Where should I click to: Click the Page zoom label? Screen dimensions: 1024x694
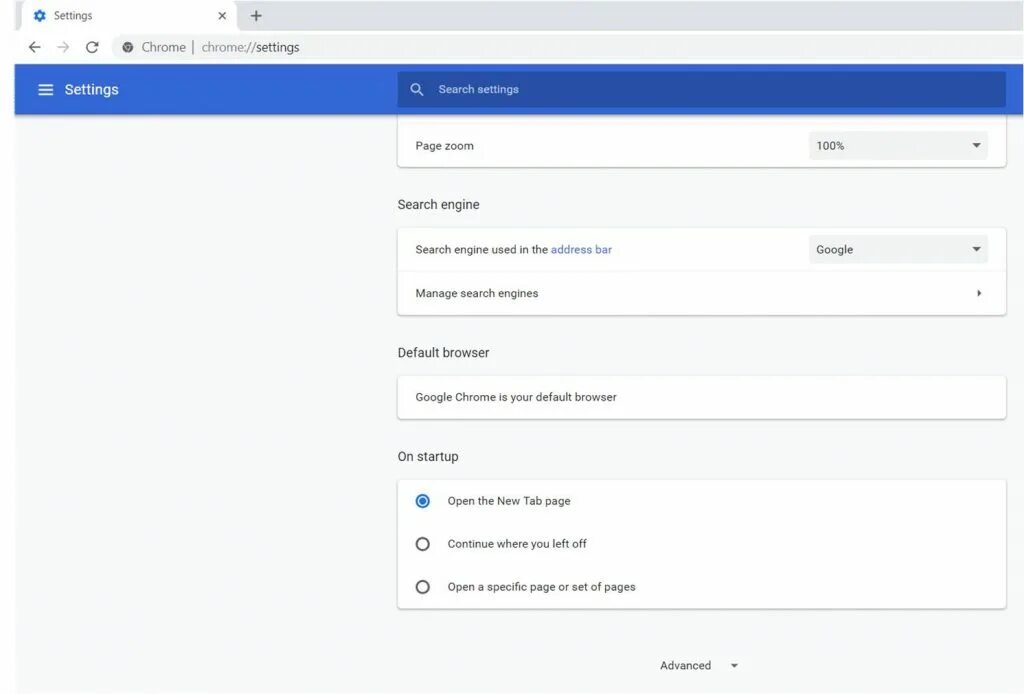(445, 146)
